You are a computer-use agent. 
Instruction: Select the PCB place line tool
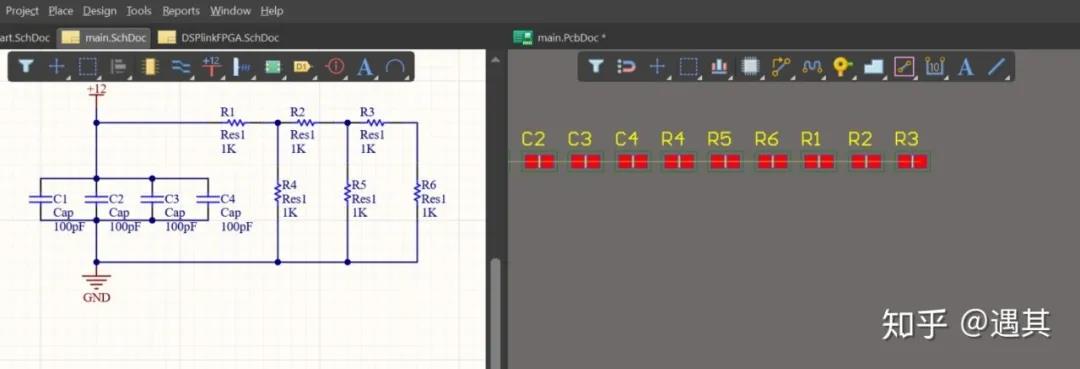(x=997, y=66)
